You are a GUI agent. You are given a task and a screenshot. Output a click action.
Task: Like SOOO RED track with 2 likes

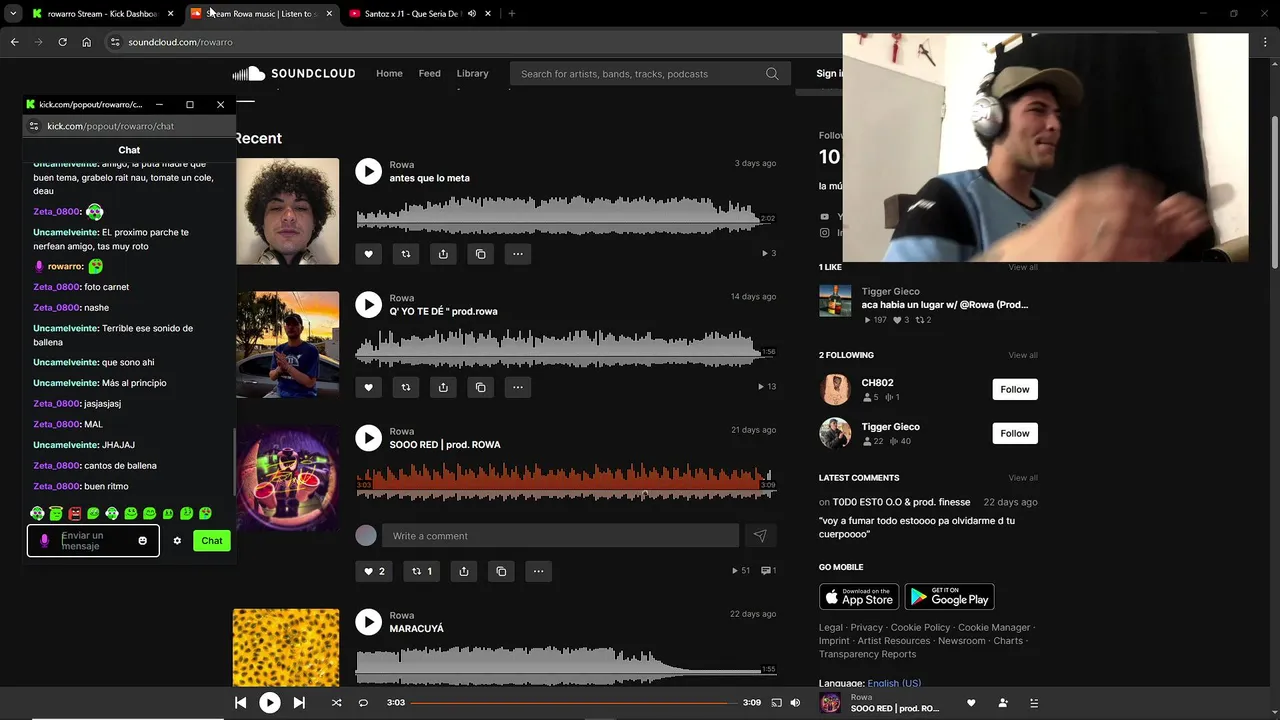[374, 571]
